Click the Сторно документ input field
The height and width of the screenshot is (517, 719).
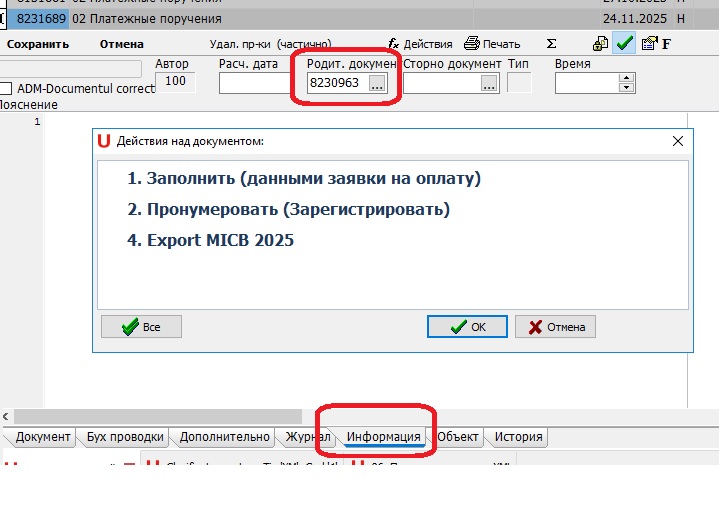point(442,83)
